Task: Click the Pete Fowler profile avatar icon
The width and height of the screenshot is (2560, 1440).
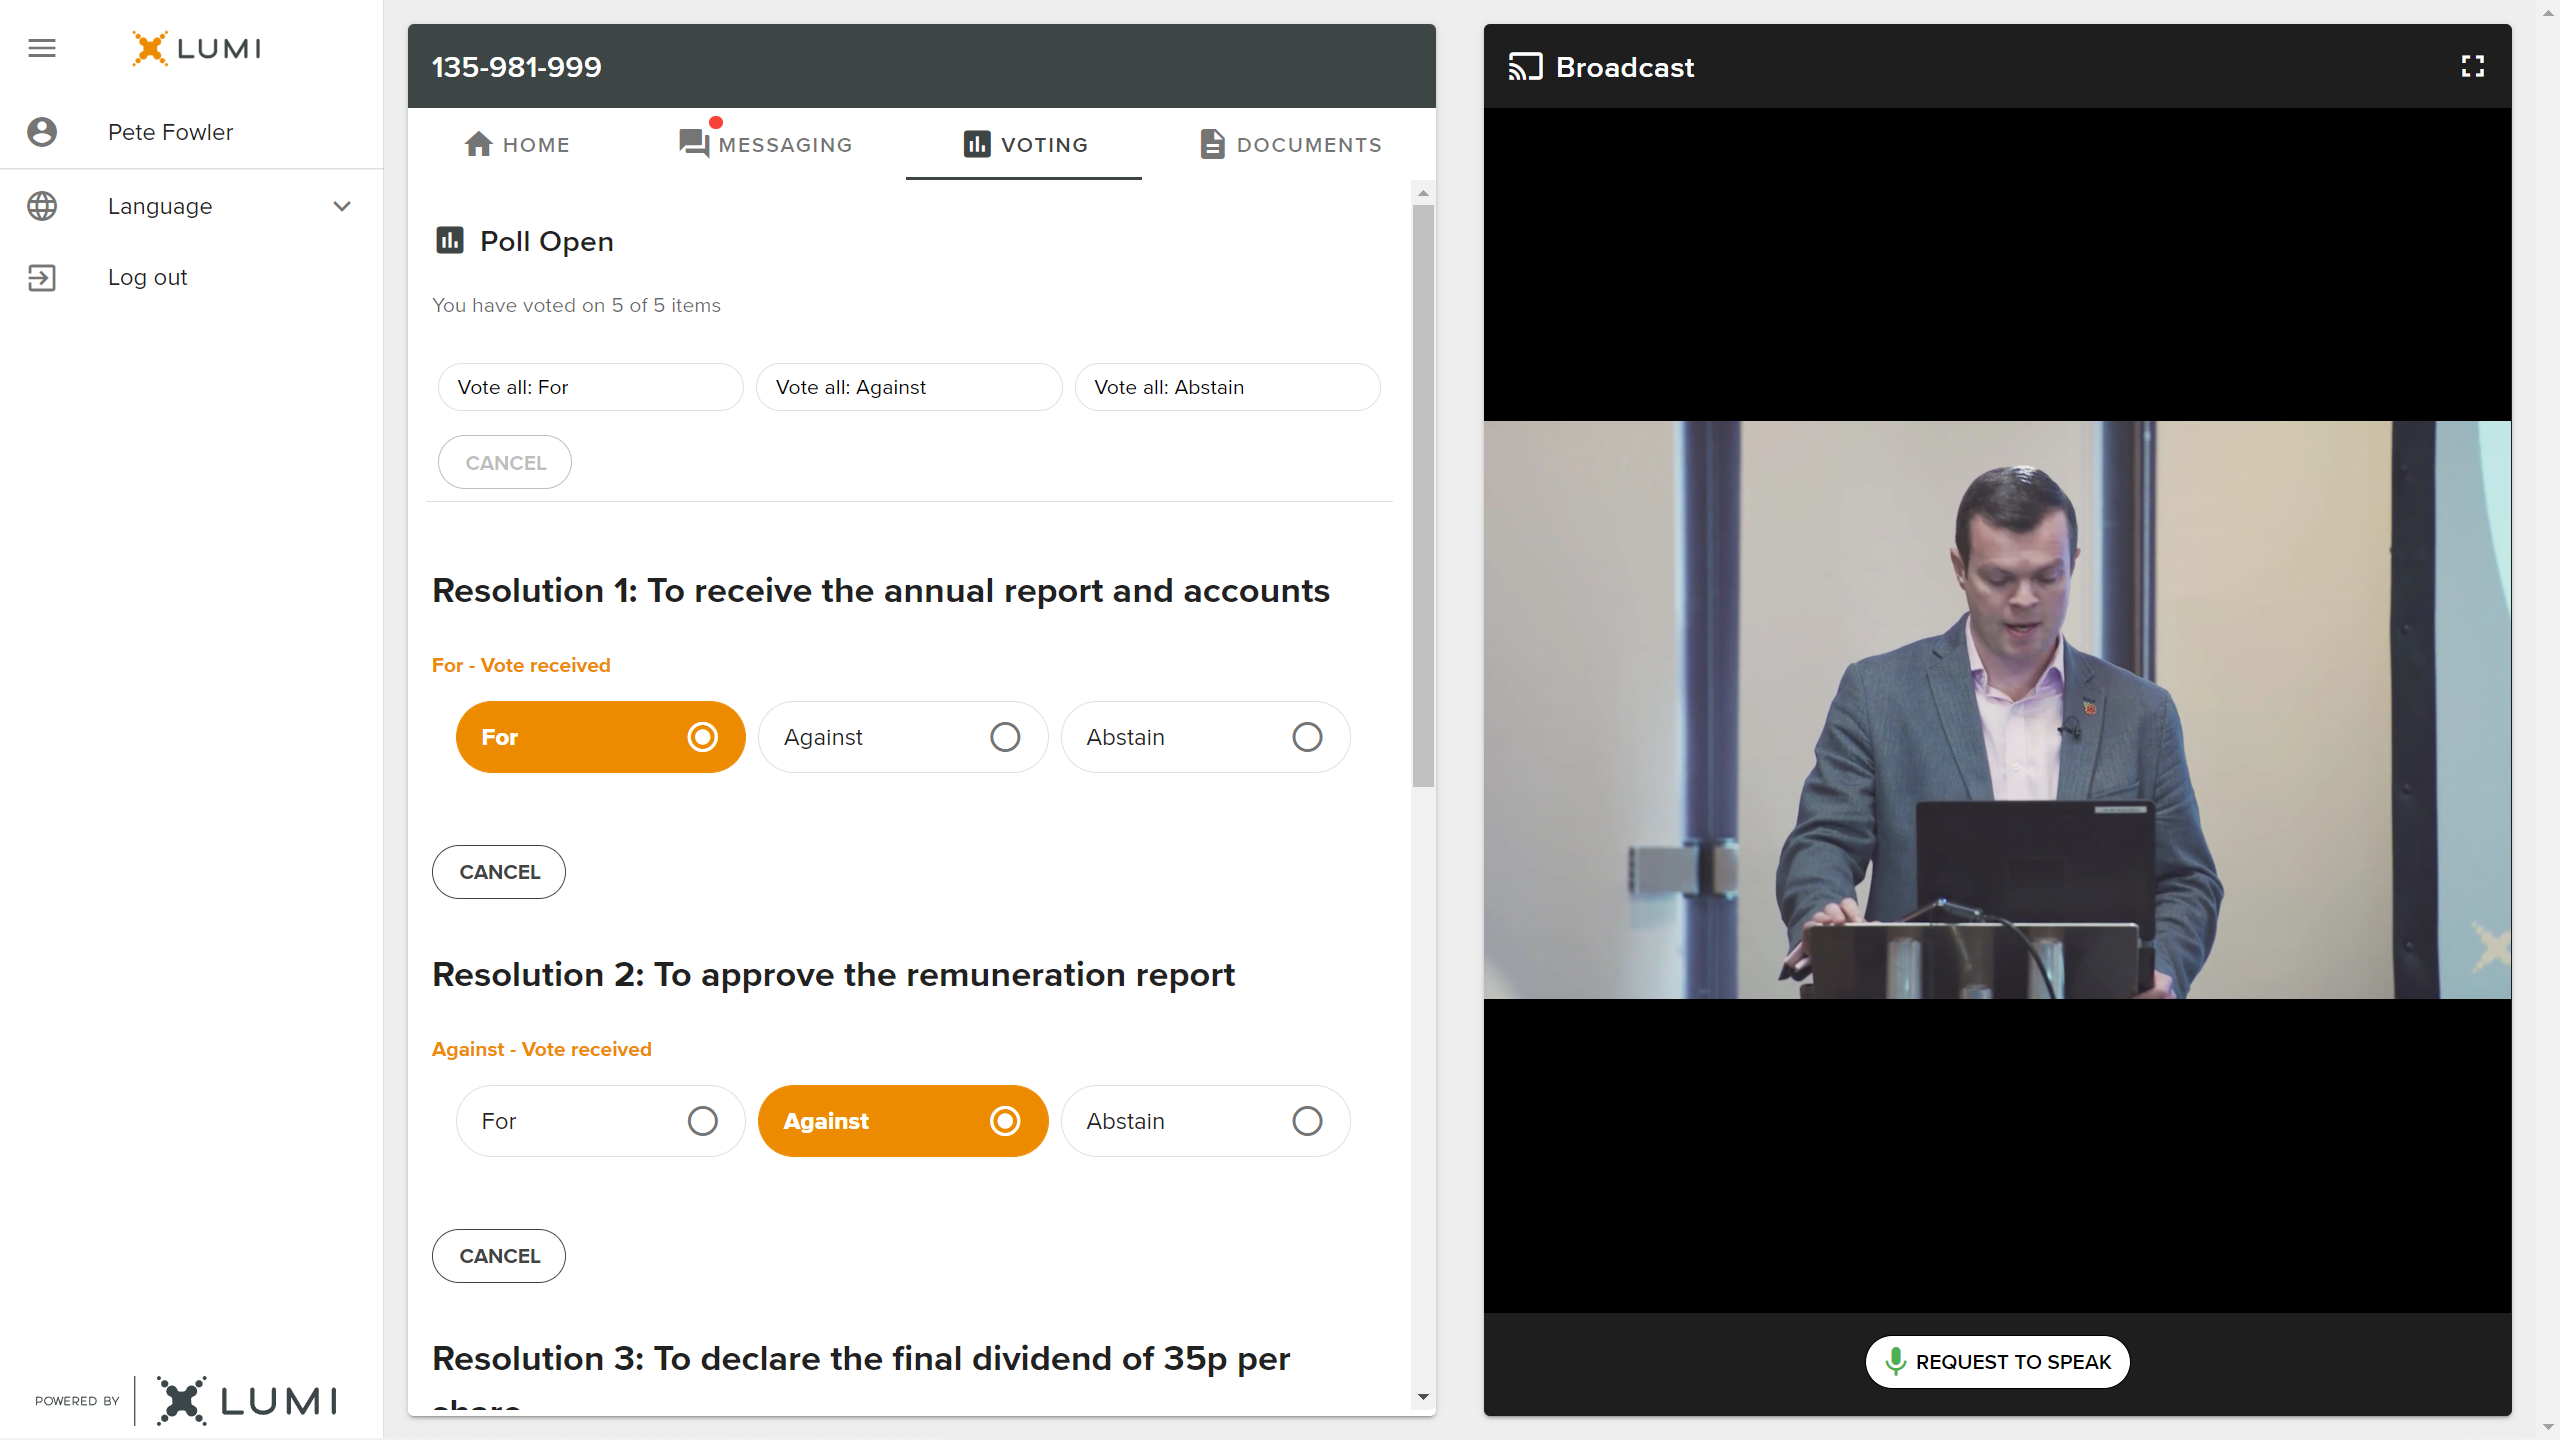Action: coord(42,132)
